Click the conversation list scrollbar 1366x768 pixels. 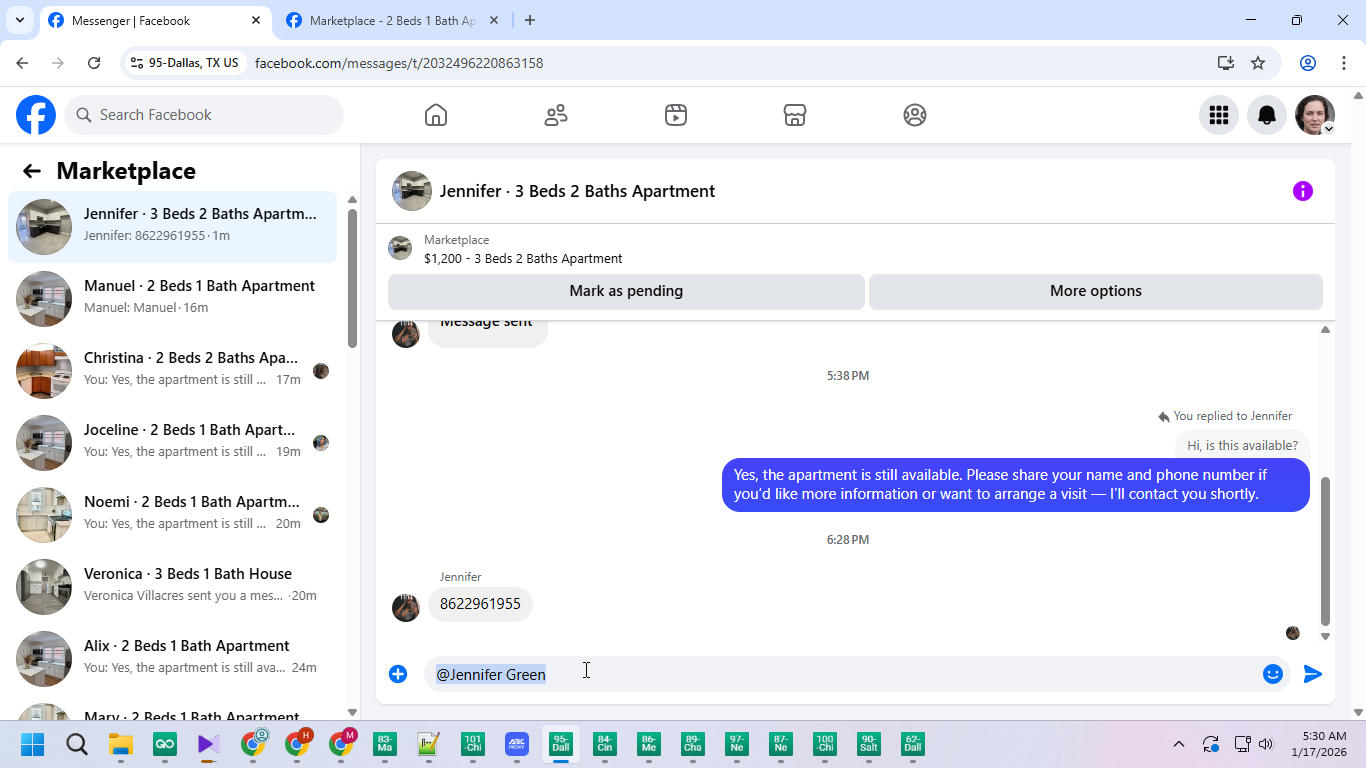point(352,278)
